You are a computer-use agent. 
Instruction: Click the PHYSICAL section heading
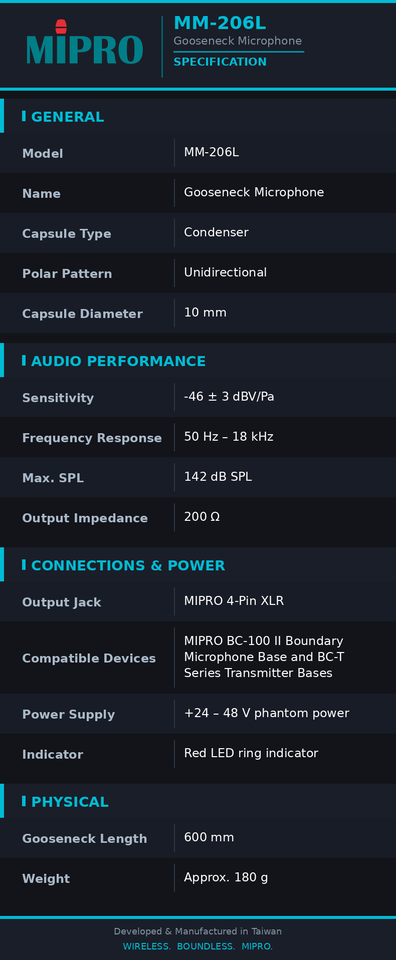click(x=70, y=802)
